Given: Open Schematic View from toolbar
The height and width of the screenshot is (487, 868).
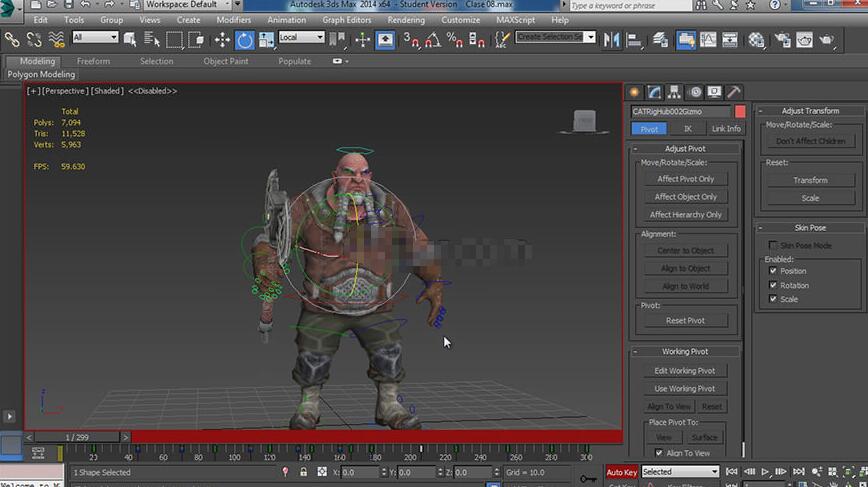Looking at the screenshot, I should point(730,39).
